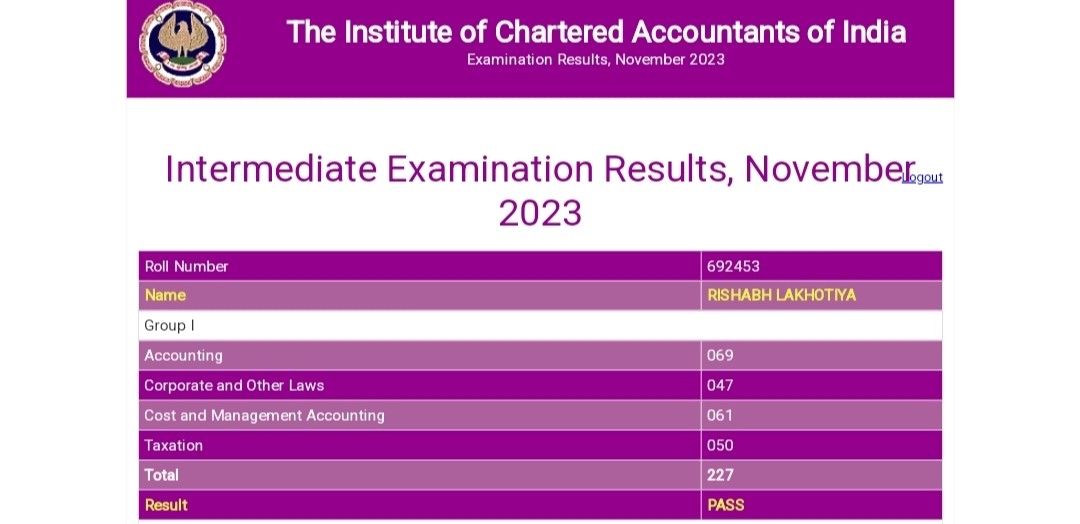1080x524 pixels.
Task: Click Cost and Management Accounting cell
Action: (419, 415)
